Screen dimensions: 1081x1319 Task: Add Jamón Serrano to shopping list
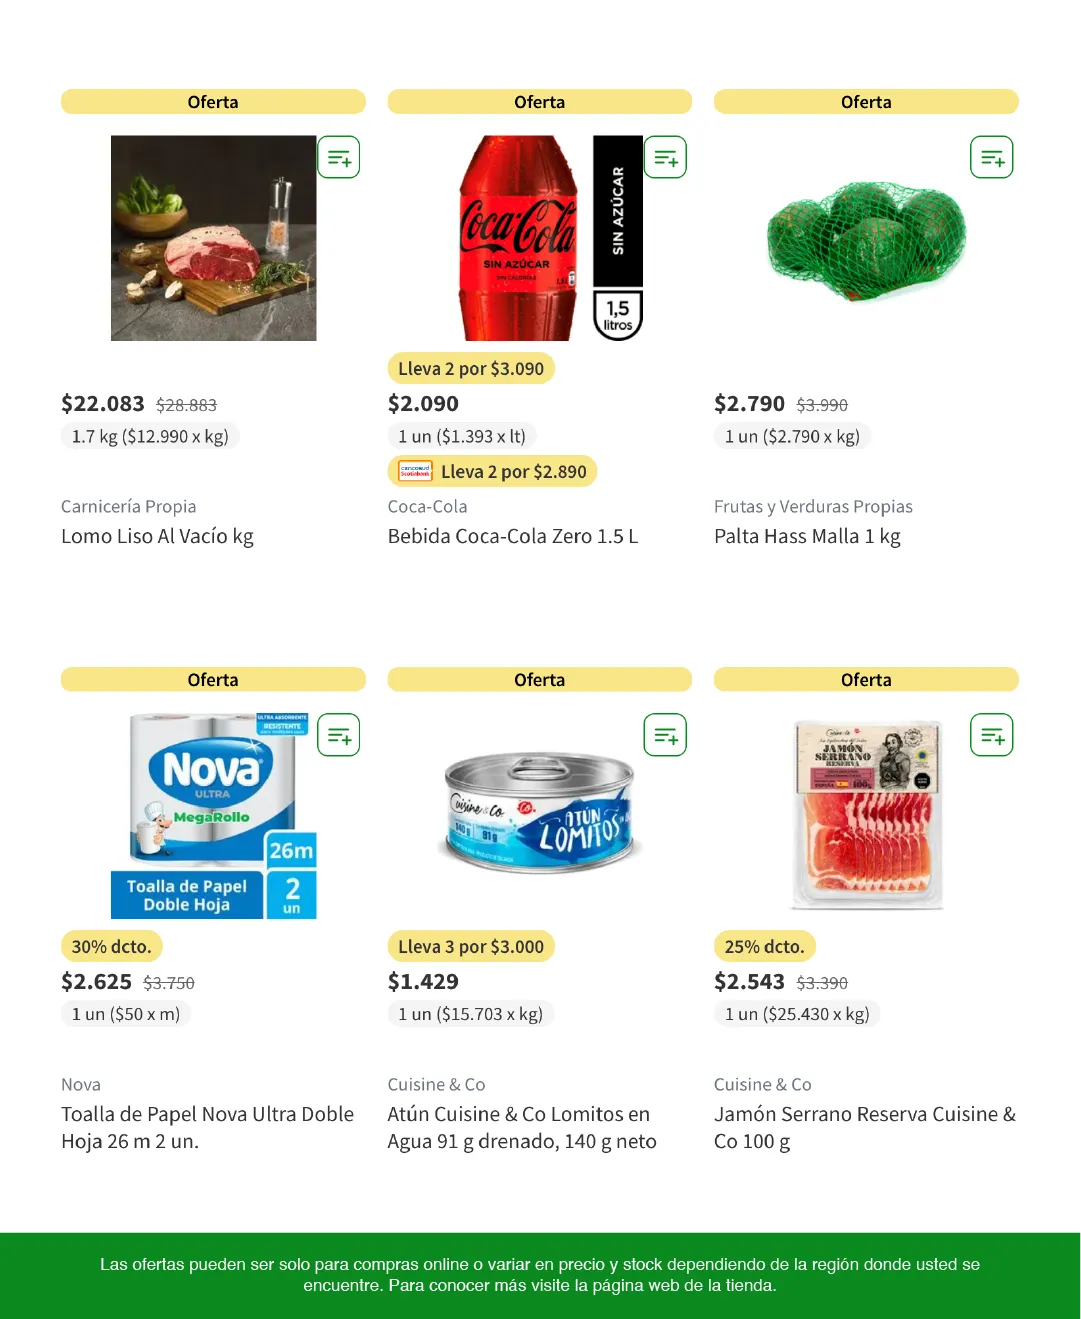click(x=992, y=736)
